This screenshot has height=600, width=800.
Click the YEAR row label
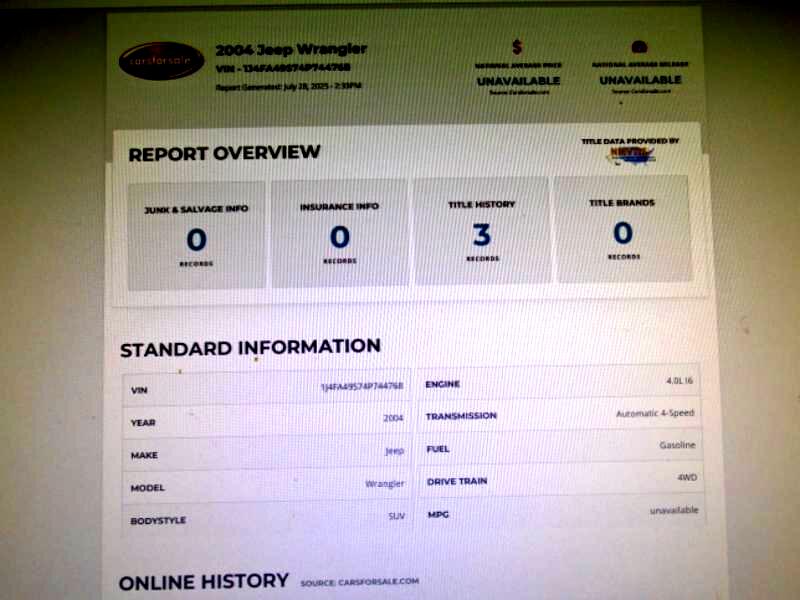143,422
